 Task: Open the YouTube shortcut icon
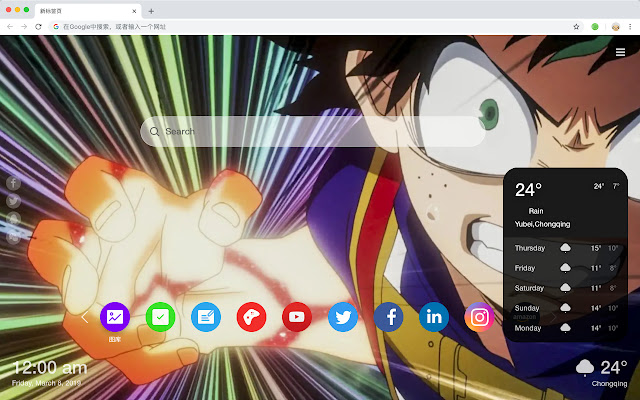(x=297, y=317)
